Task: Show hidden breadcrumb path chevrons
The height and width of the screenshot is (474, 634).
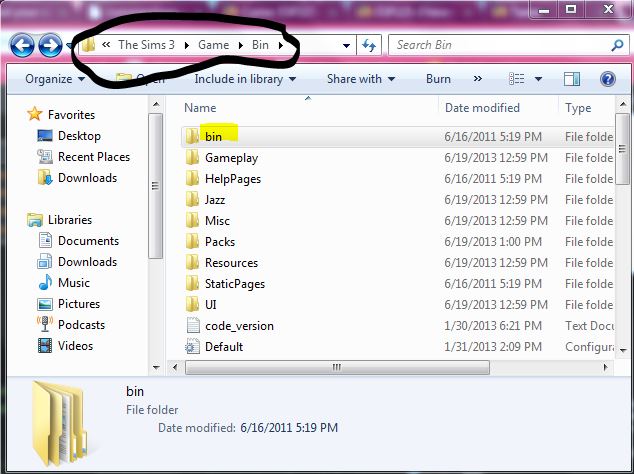Action: tap(106, 45)
